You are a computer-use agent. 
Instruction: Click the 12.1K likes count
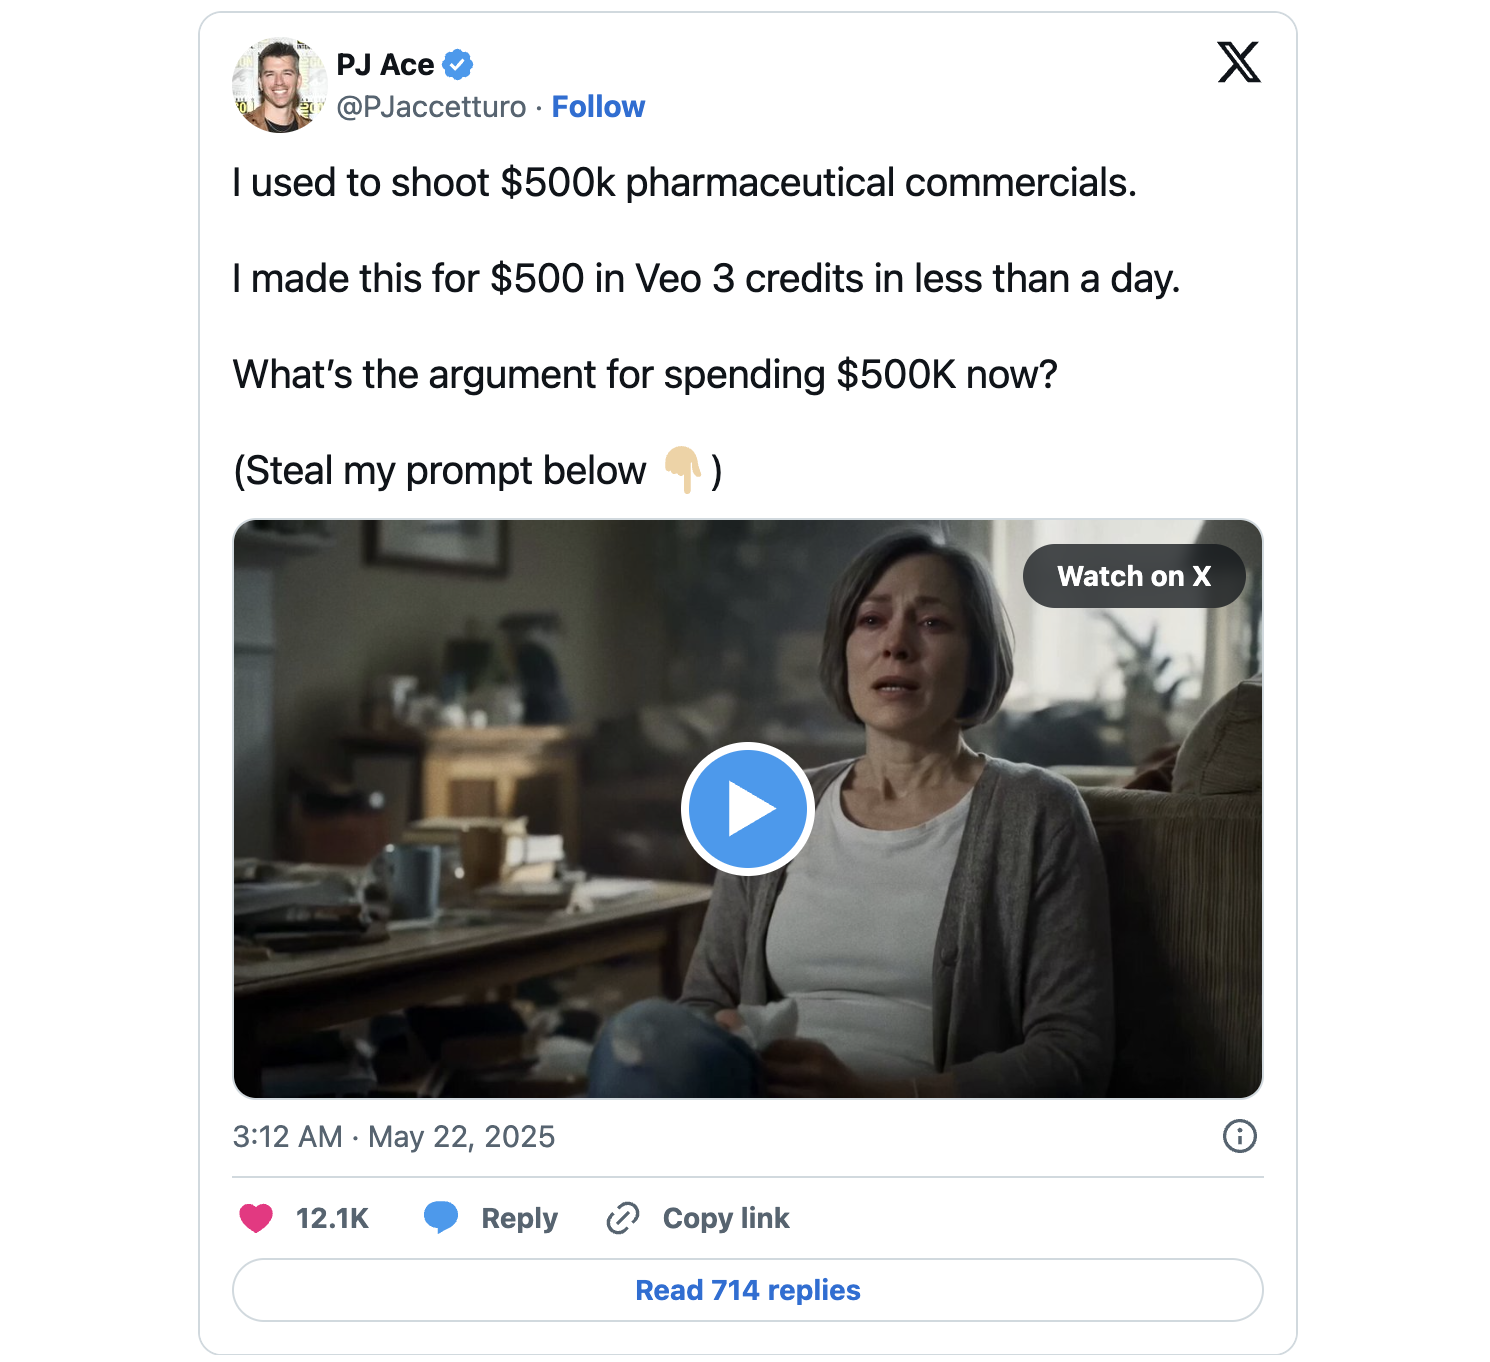(332, 1218)
